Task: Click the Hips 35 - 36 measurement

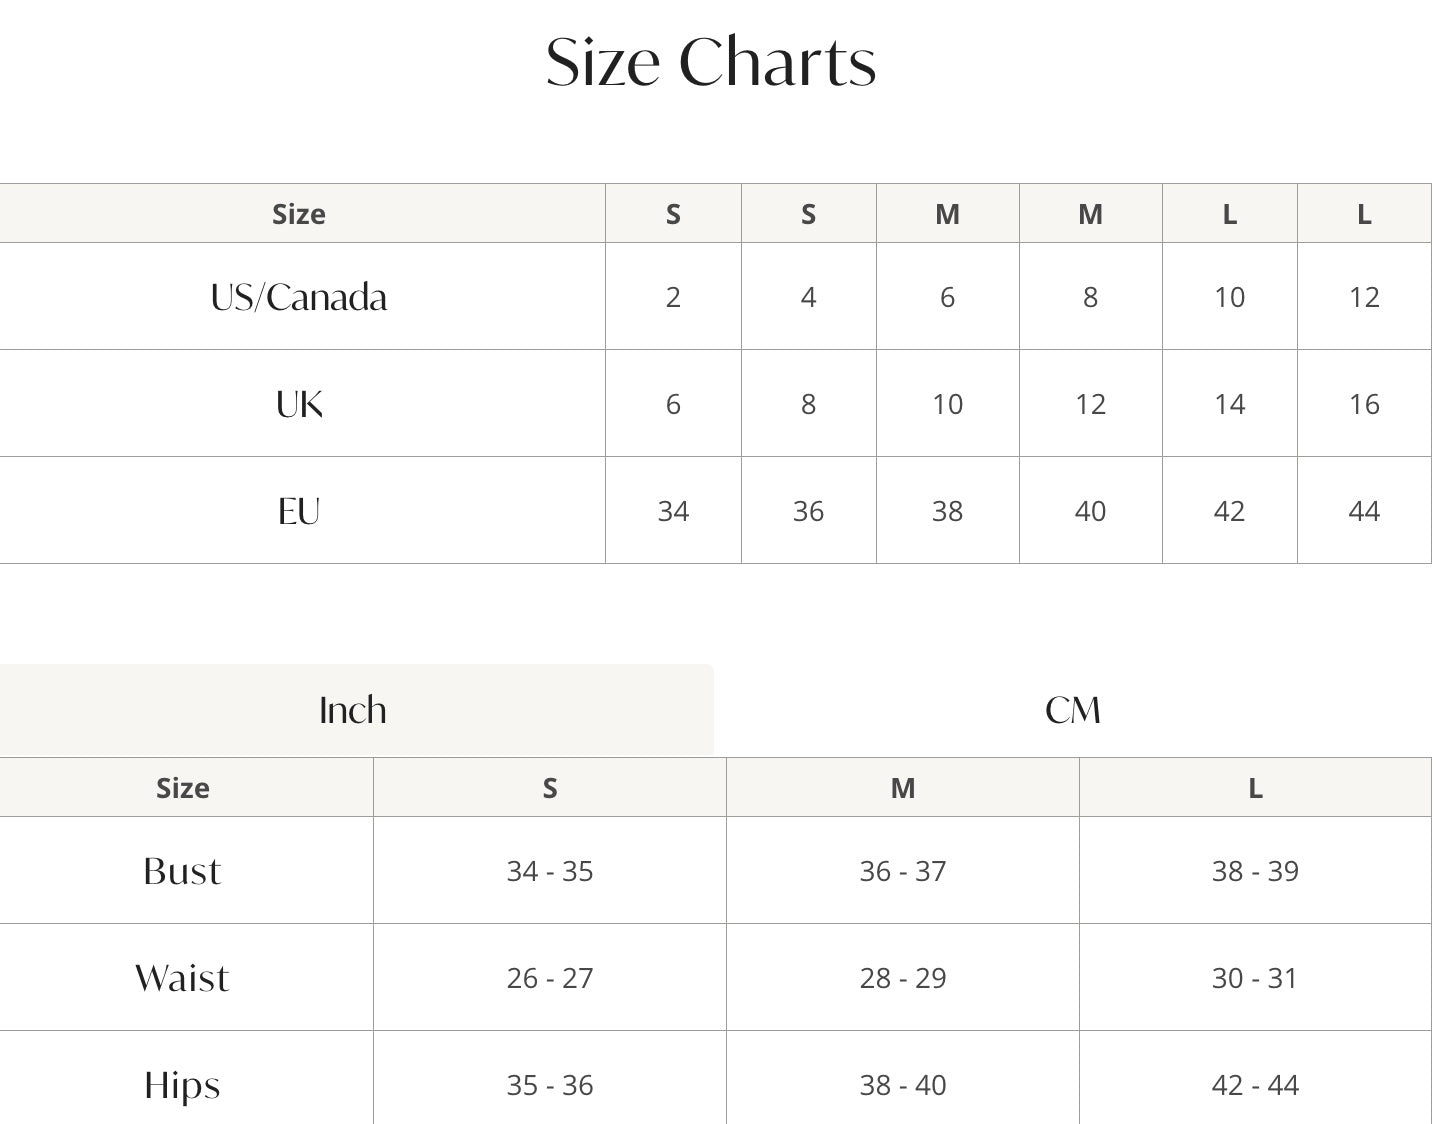Action: click(x=550, y=1085)
